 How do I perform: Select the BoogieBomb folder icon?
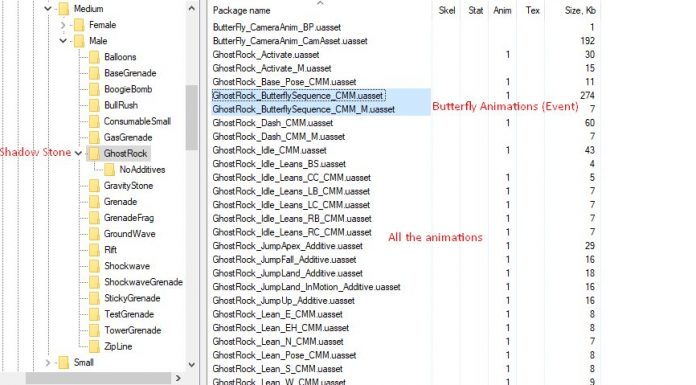[94, 89]
